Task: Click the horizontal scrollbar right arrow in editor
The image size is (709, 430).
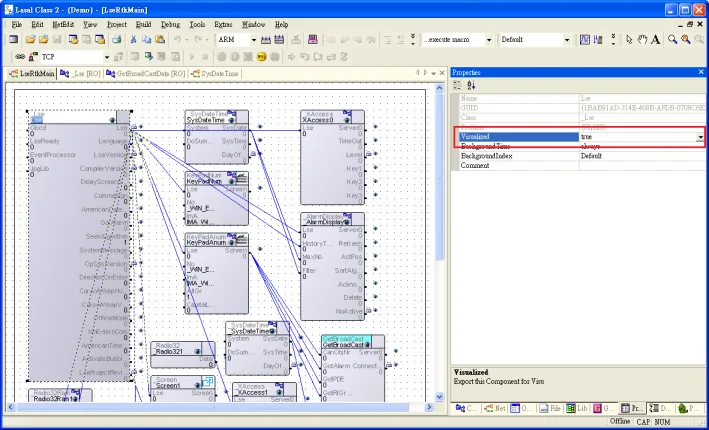Action: [429, 407]
